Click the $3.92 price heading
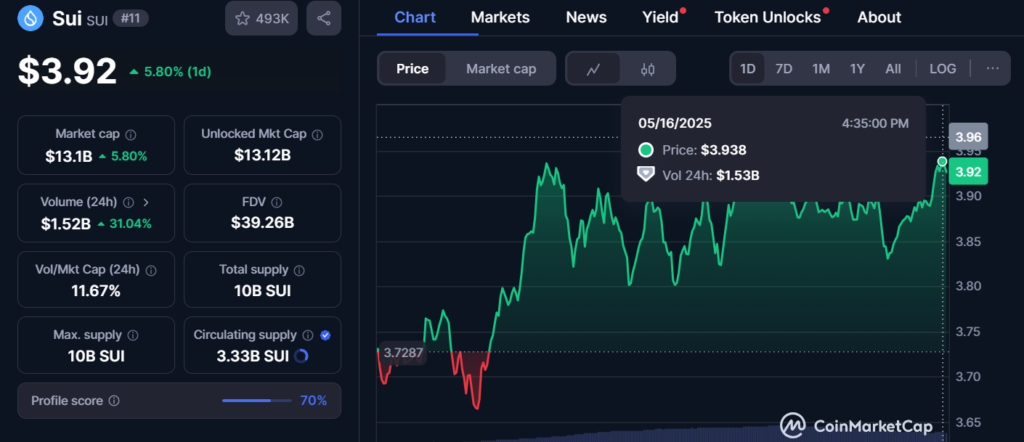Image resolution: width=1024 pixels, height=442 pixels. coord(67,71)
